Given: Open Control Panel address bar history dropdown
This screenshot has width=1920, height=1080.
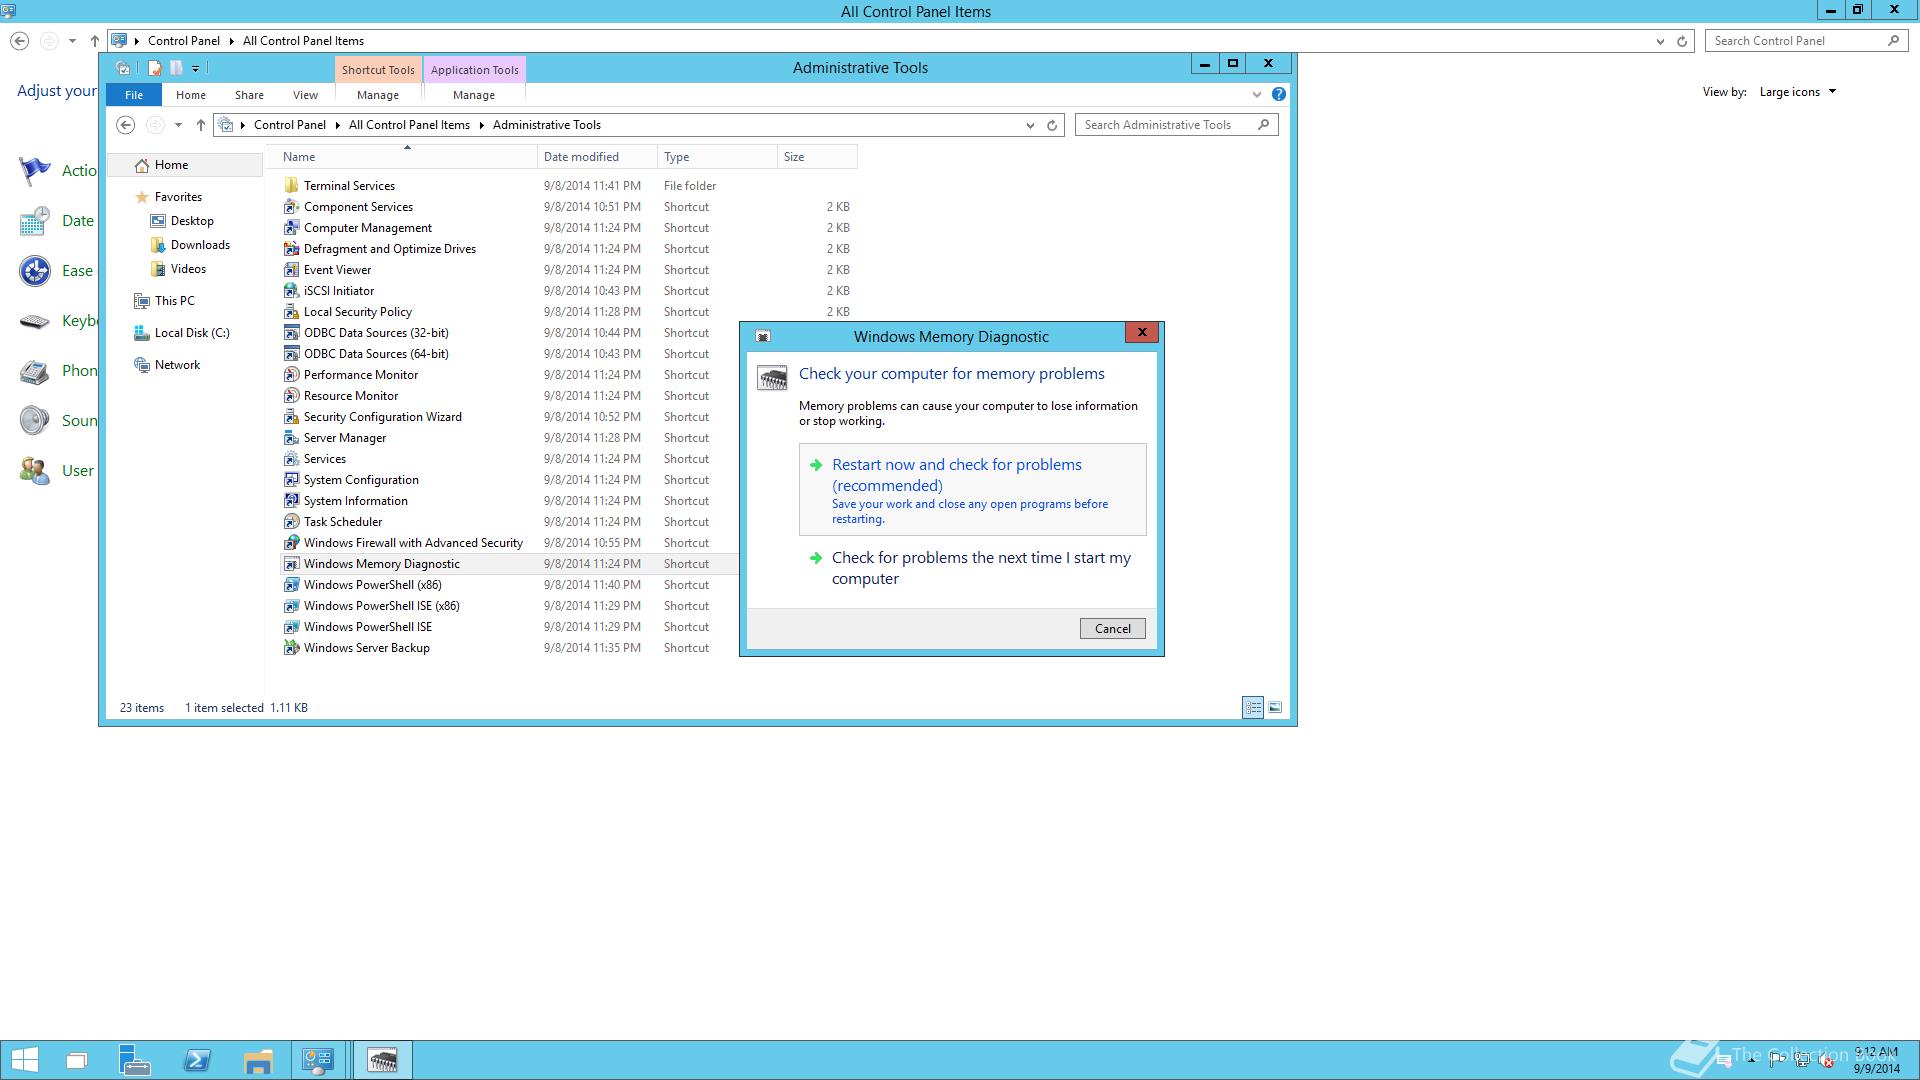Looking at the screenshot, I should coord(1660,41).
